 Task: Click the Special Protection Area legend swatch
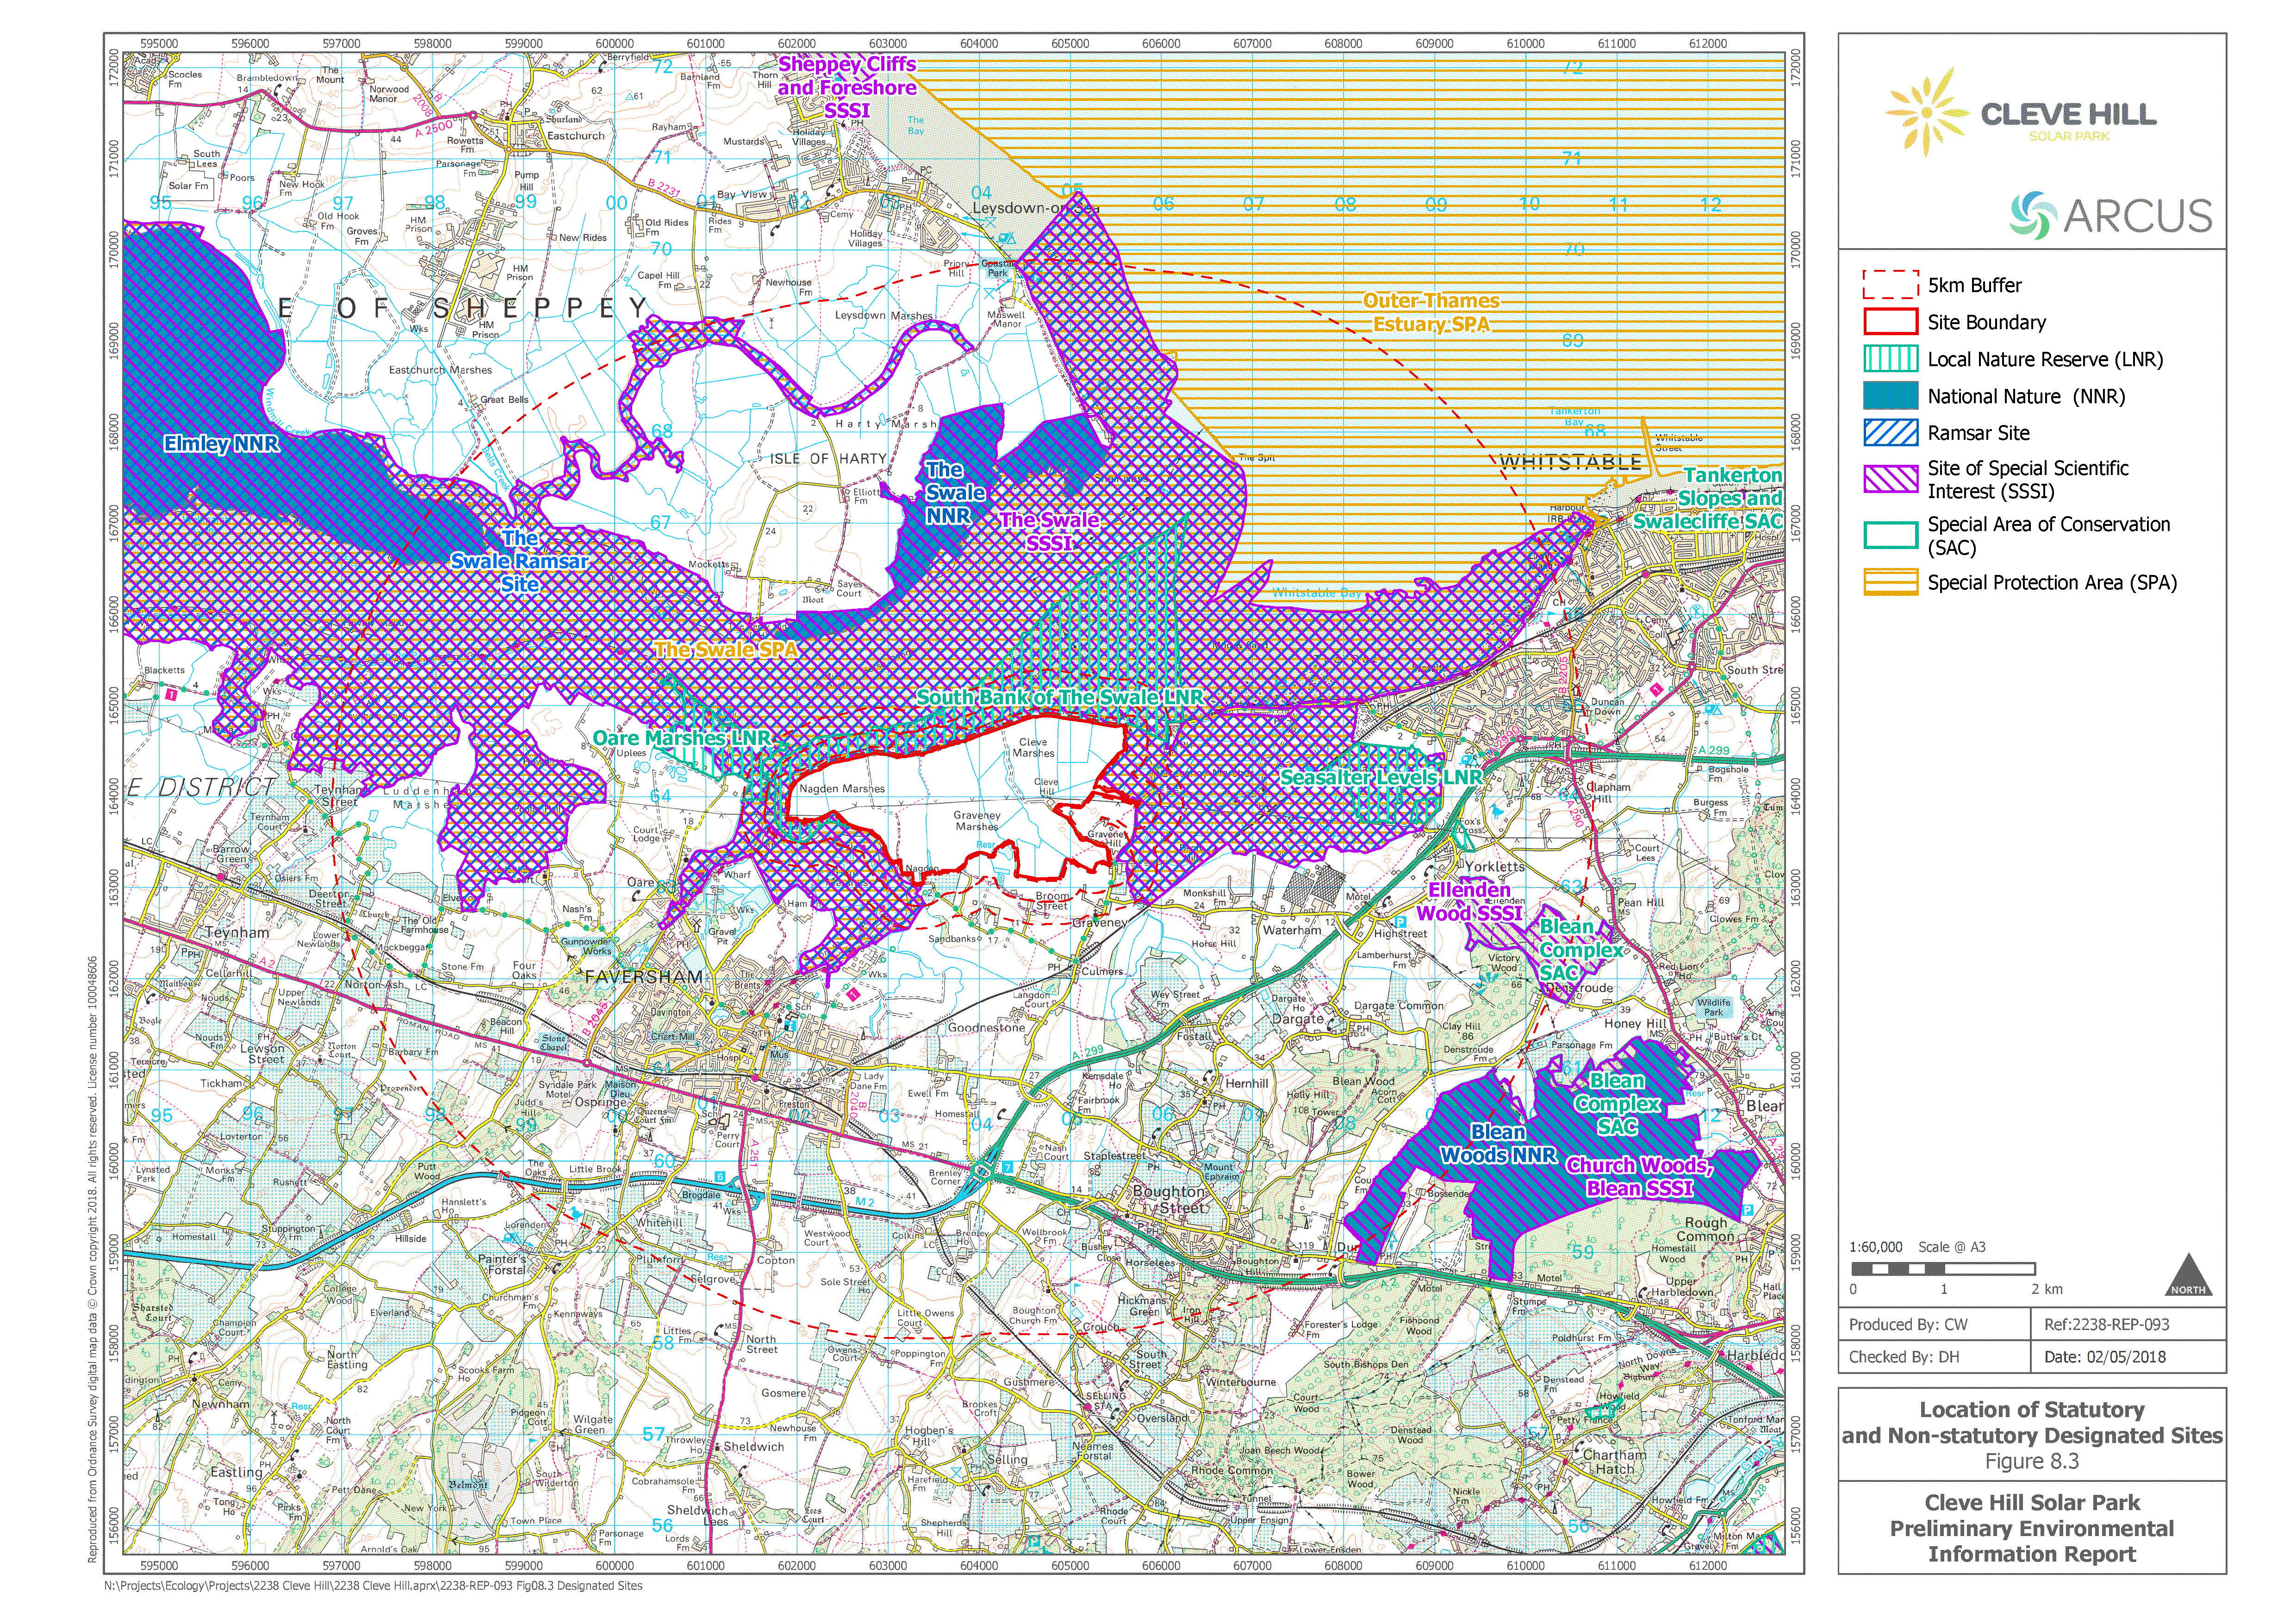pos(1890,582)
